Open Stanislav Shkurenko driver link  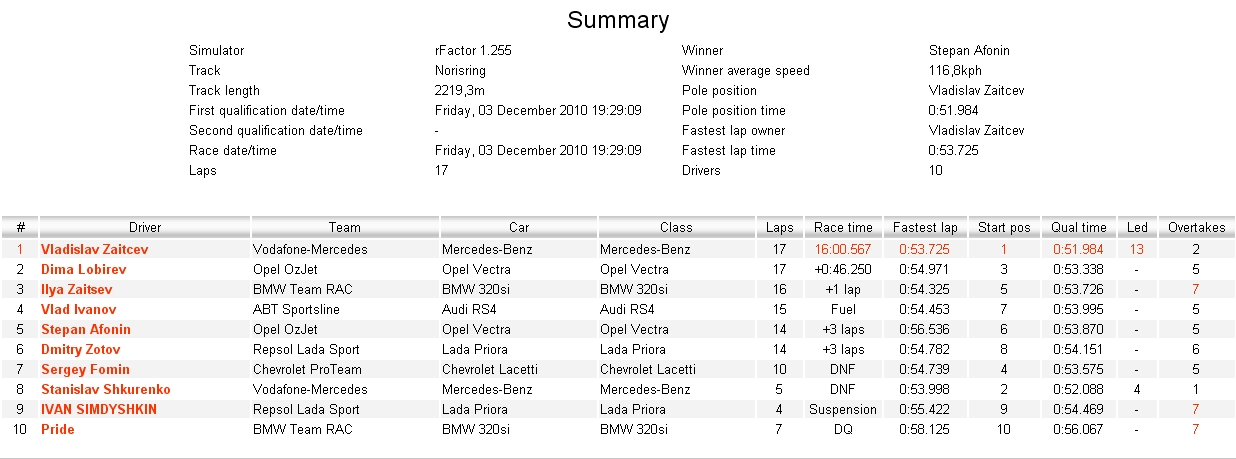point(106,389)
